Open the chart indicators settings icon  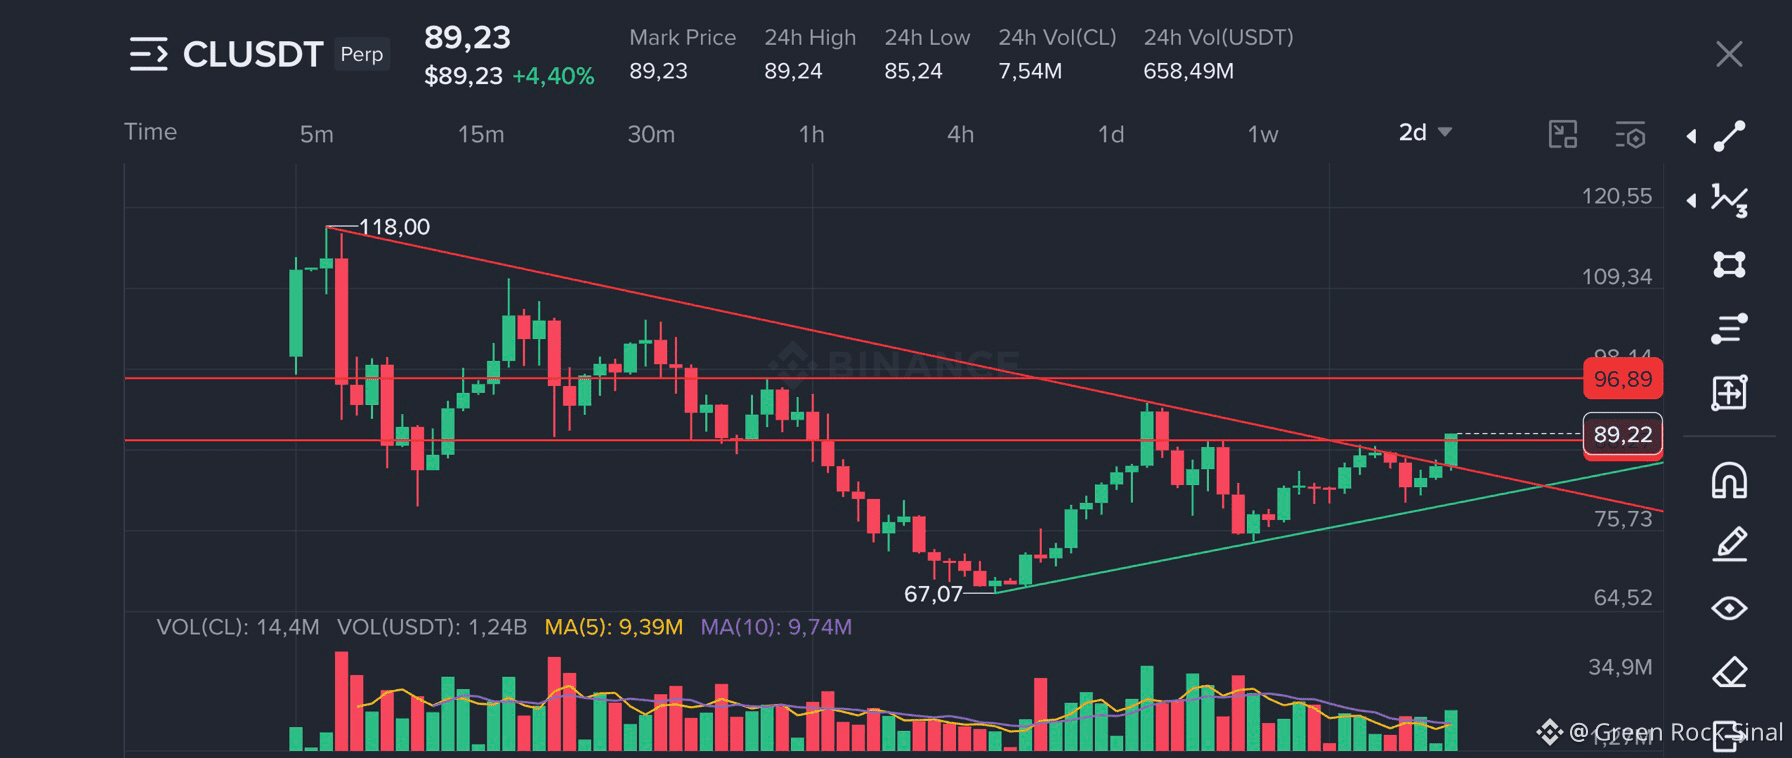click(1630, 134)
